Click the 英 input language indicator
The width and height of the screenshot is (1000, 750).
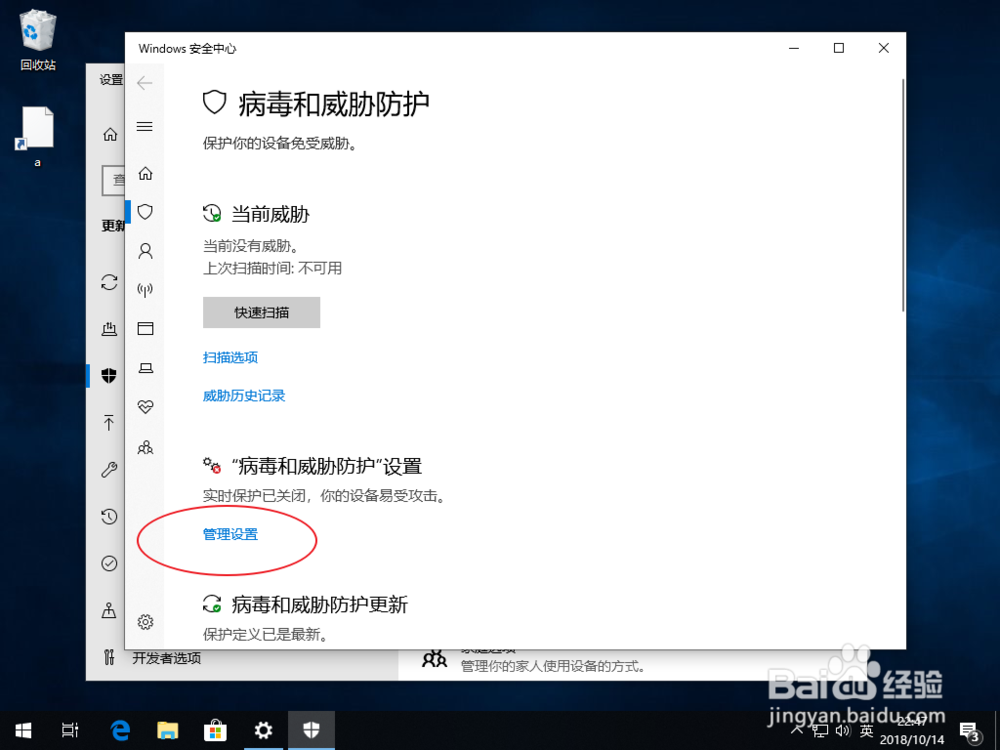(866, 731)
